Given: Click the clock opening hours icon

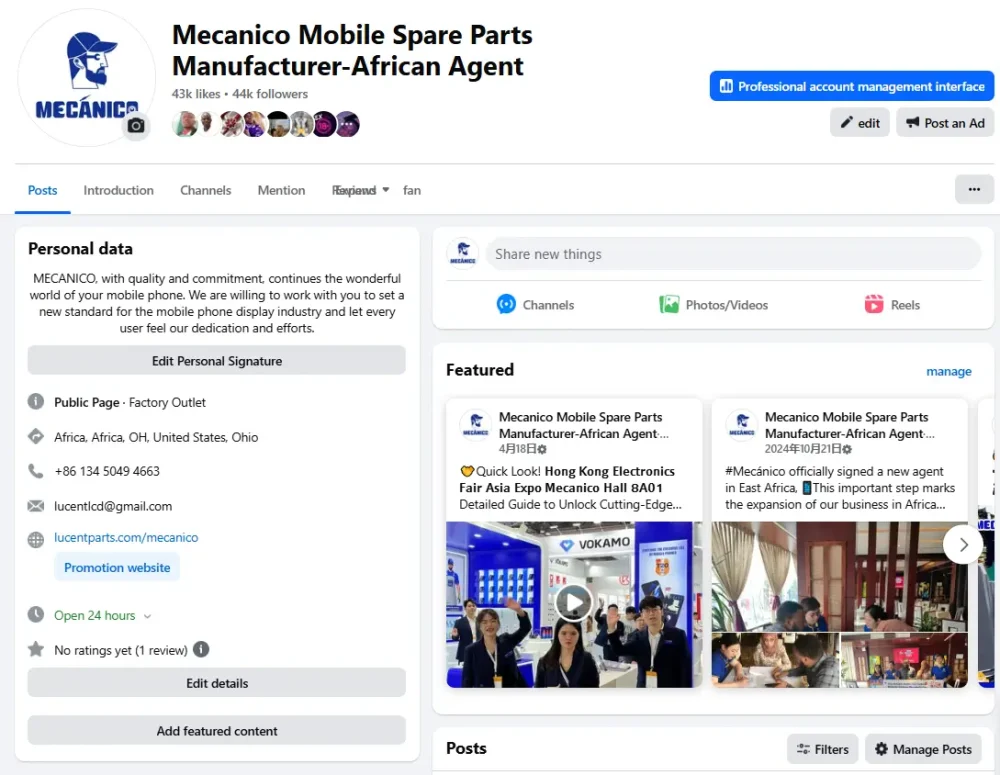Looking at the screenshot, I should 36,615.
